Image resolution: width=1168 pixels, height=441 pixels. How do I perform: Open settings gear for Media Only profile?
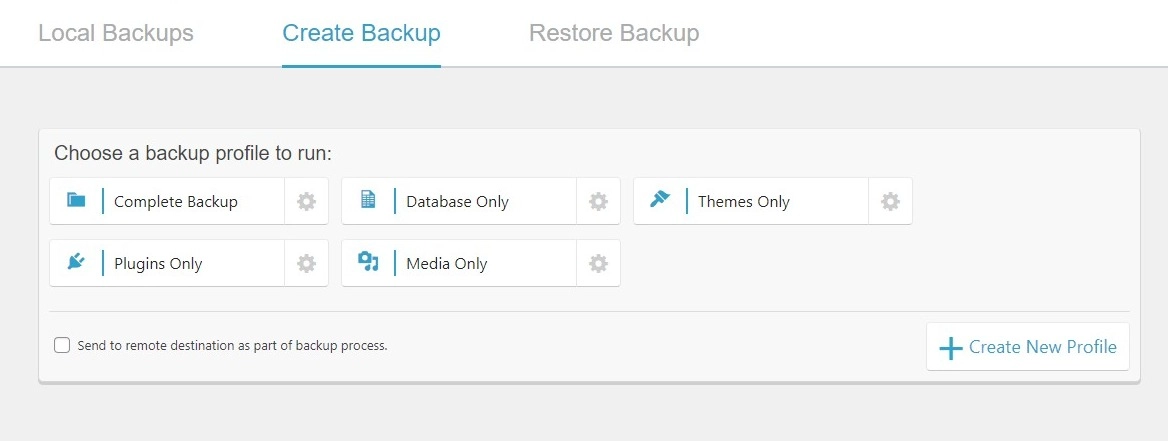[x=598, y=263]
